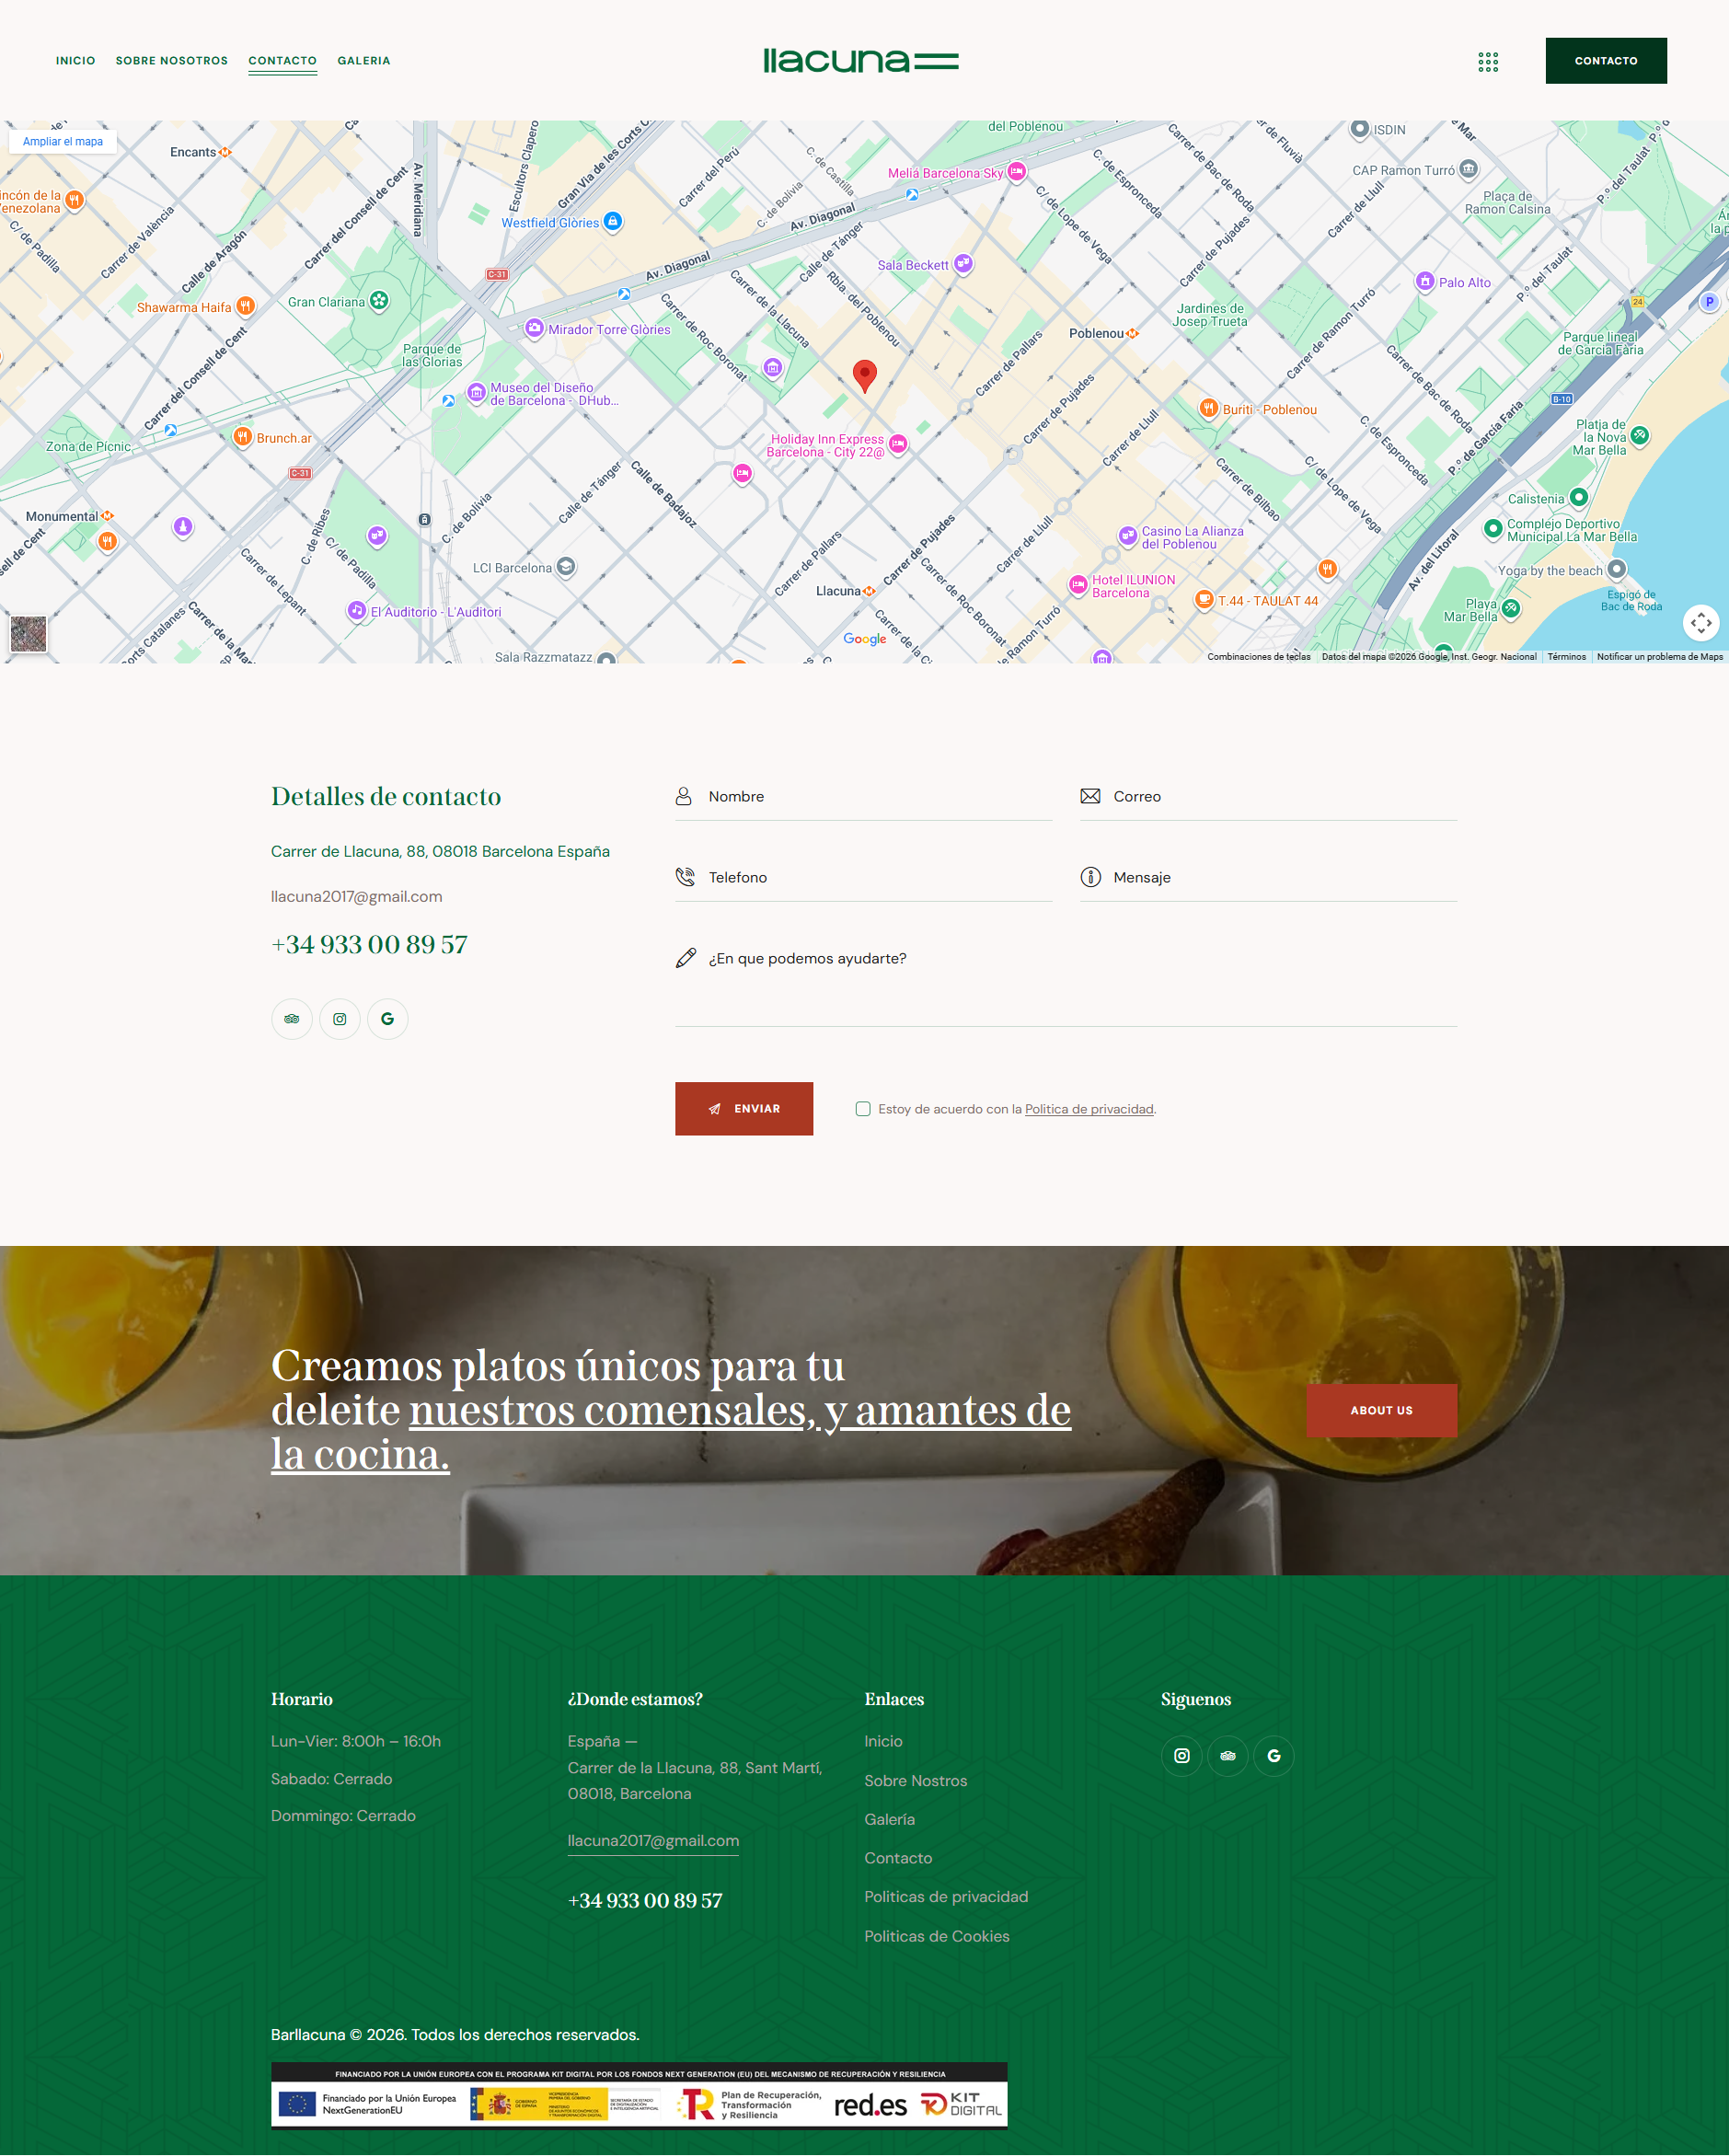Click the ABOUT US button
1729x2156 pixels.
1382,1411
